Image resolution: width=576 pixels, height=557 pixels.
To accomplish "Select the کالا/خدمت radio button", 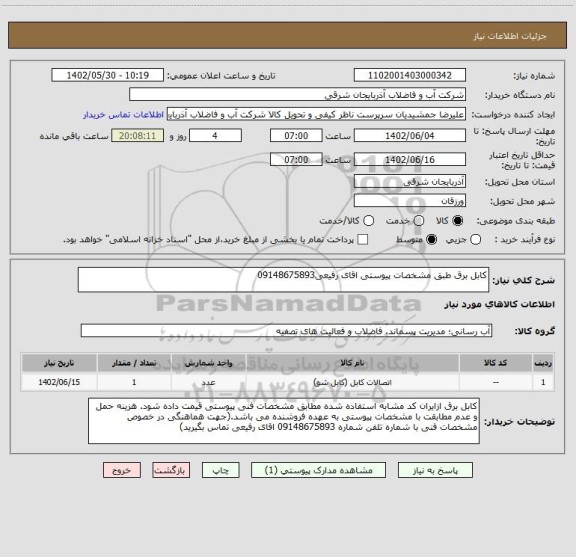I will (x=368, y=221).
